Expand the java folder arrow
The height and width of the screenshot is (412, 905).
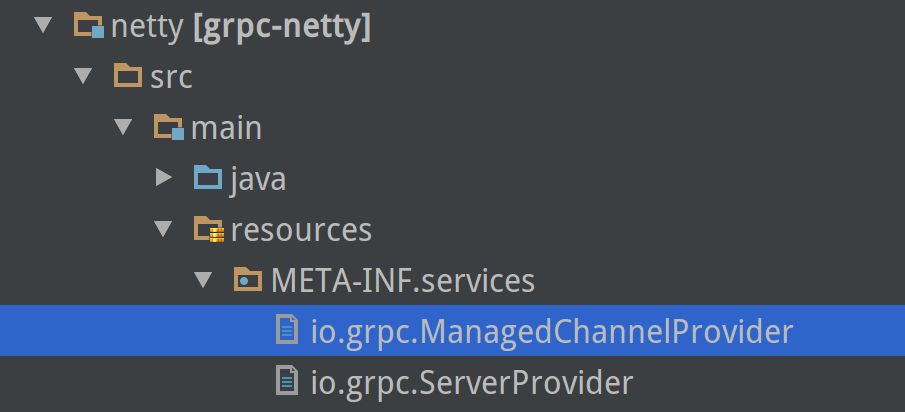pos(164,179)
